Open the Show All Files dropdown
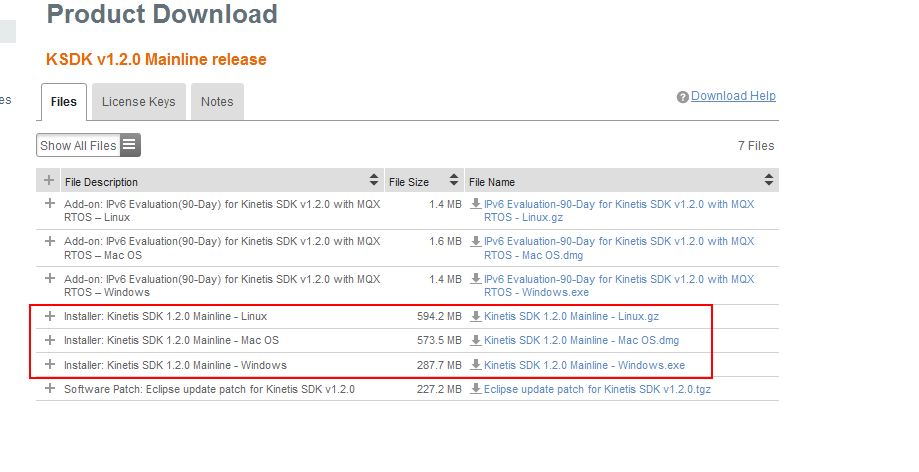 (89, 145)
